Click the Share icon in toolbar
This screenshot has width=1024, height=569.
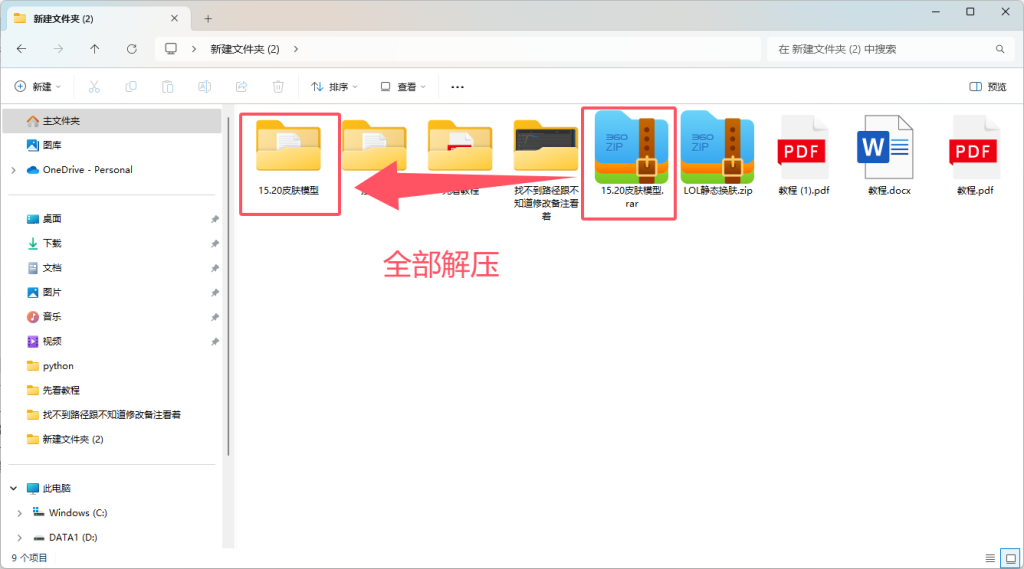point(242,87)
